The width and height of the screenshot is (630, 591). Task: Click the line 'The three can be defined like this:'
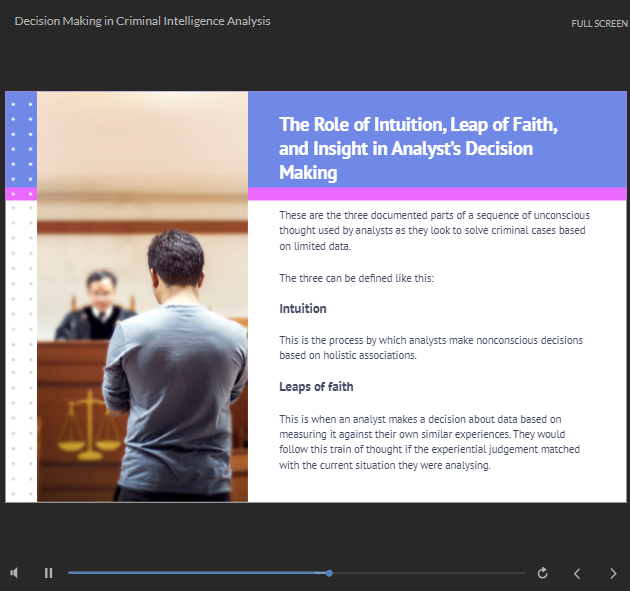356,278
